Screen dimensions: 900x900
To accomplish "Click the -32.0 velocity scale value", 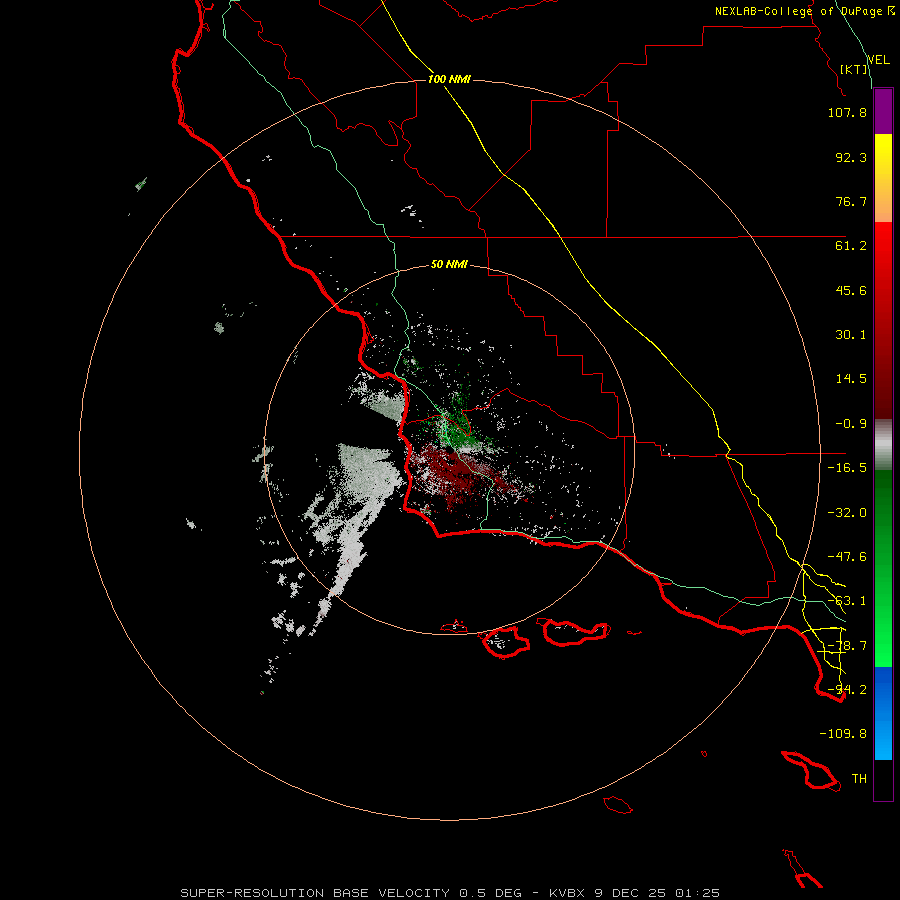I will click(847, 513).
